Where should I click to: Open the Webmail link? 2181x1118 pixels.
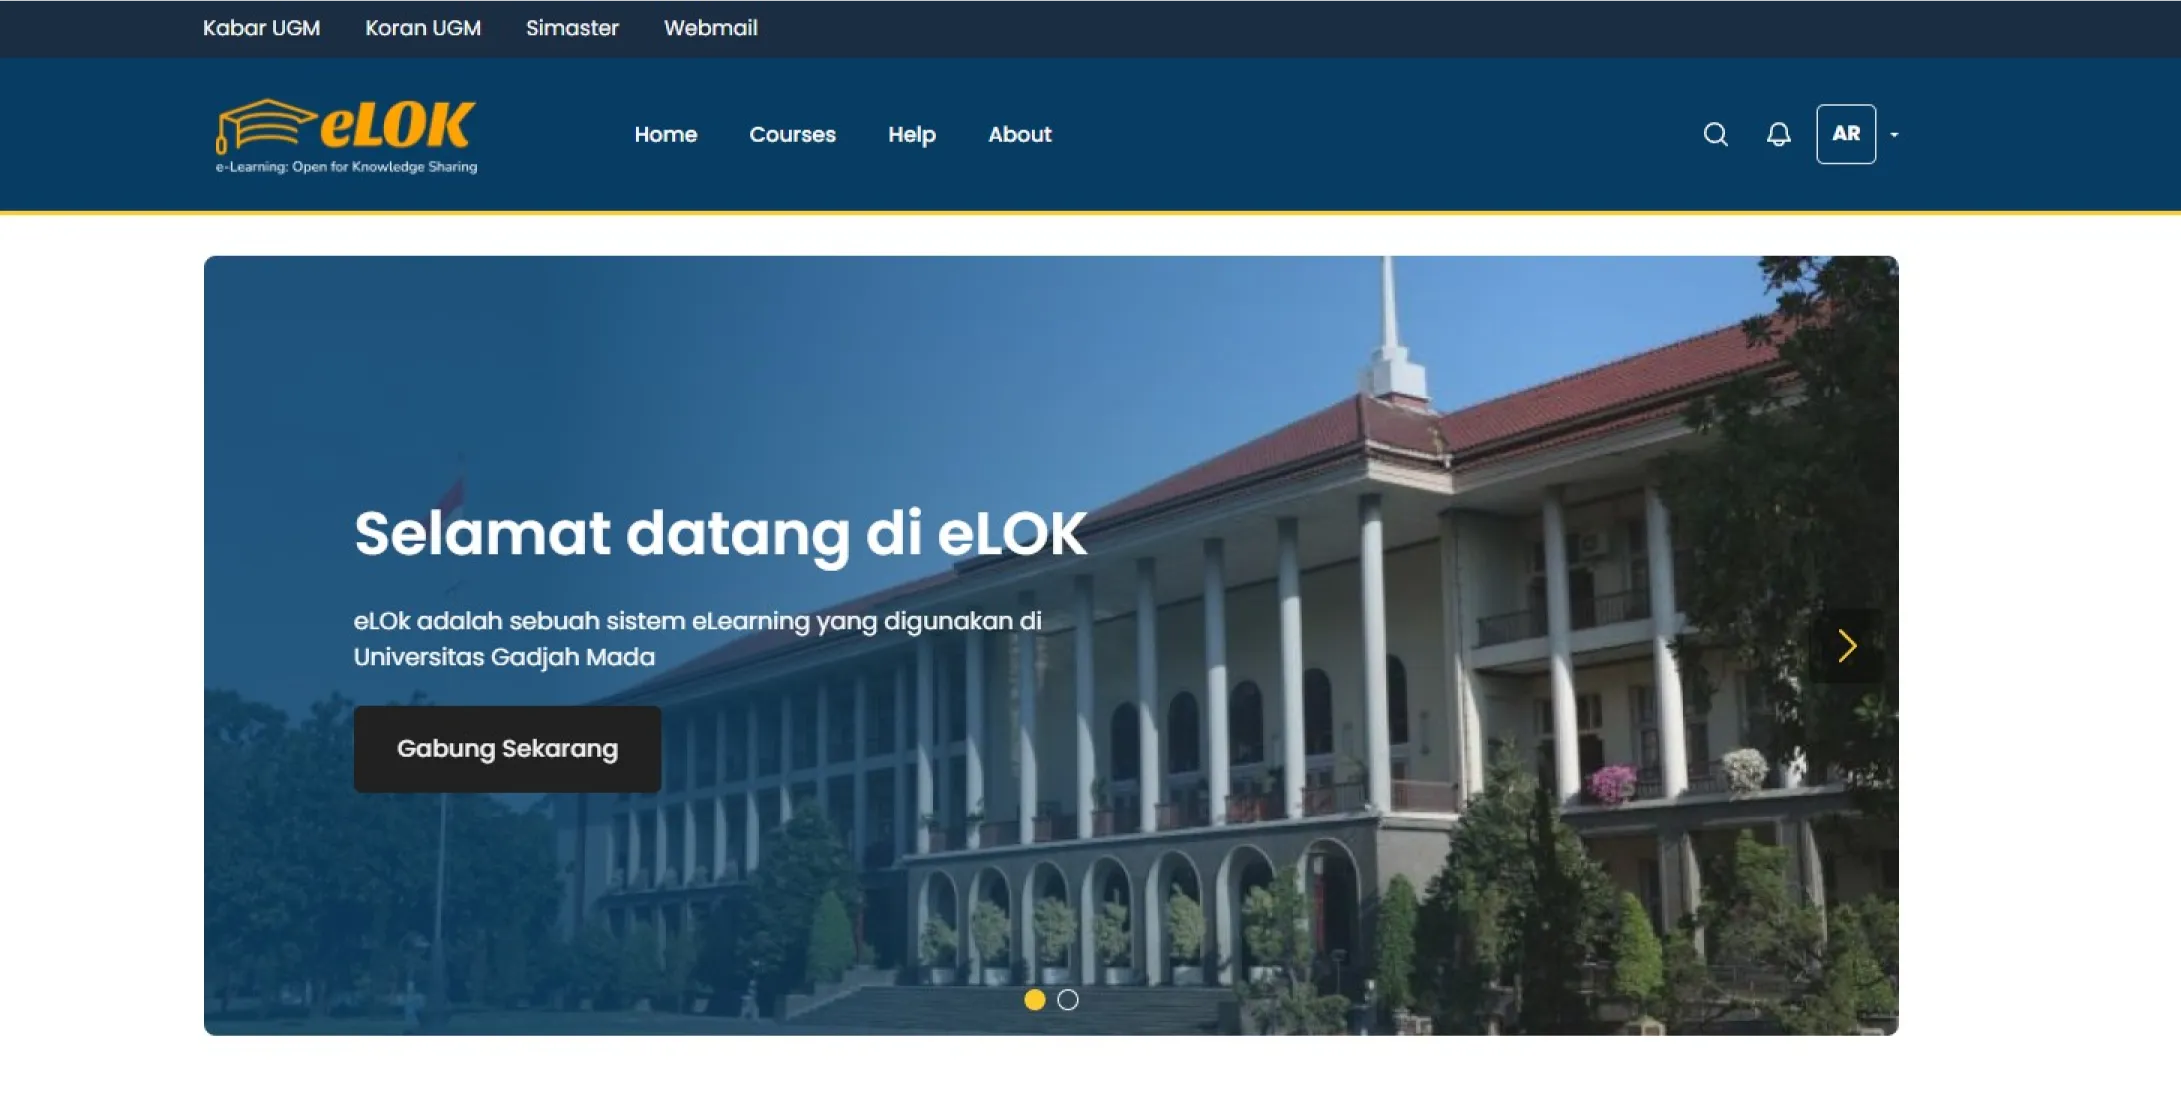(x=711, y=28)
